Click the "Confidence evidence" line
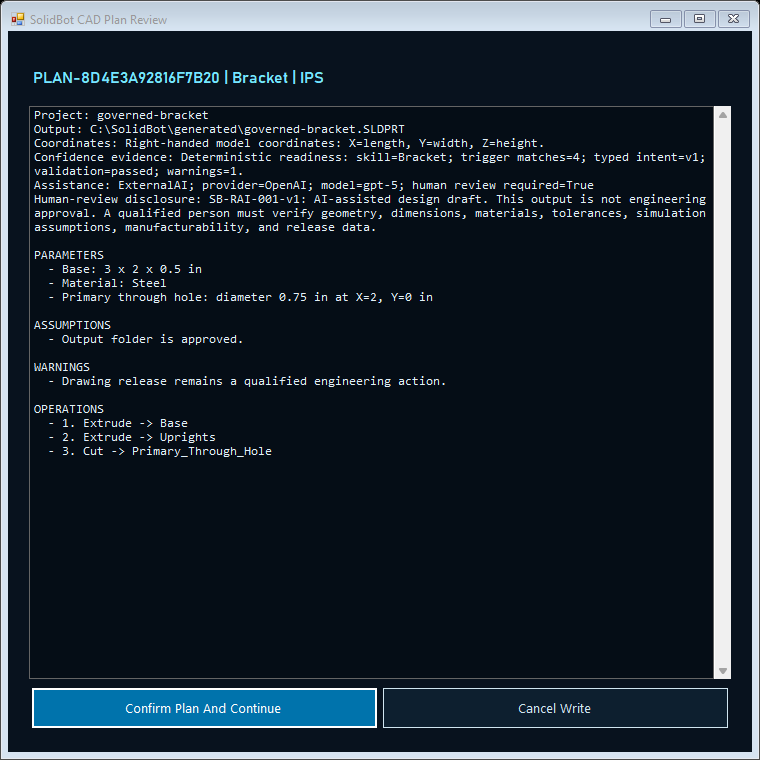 369,158
